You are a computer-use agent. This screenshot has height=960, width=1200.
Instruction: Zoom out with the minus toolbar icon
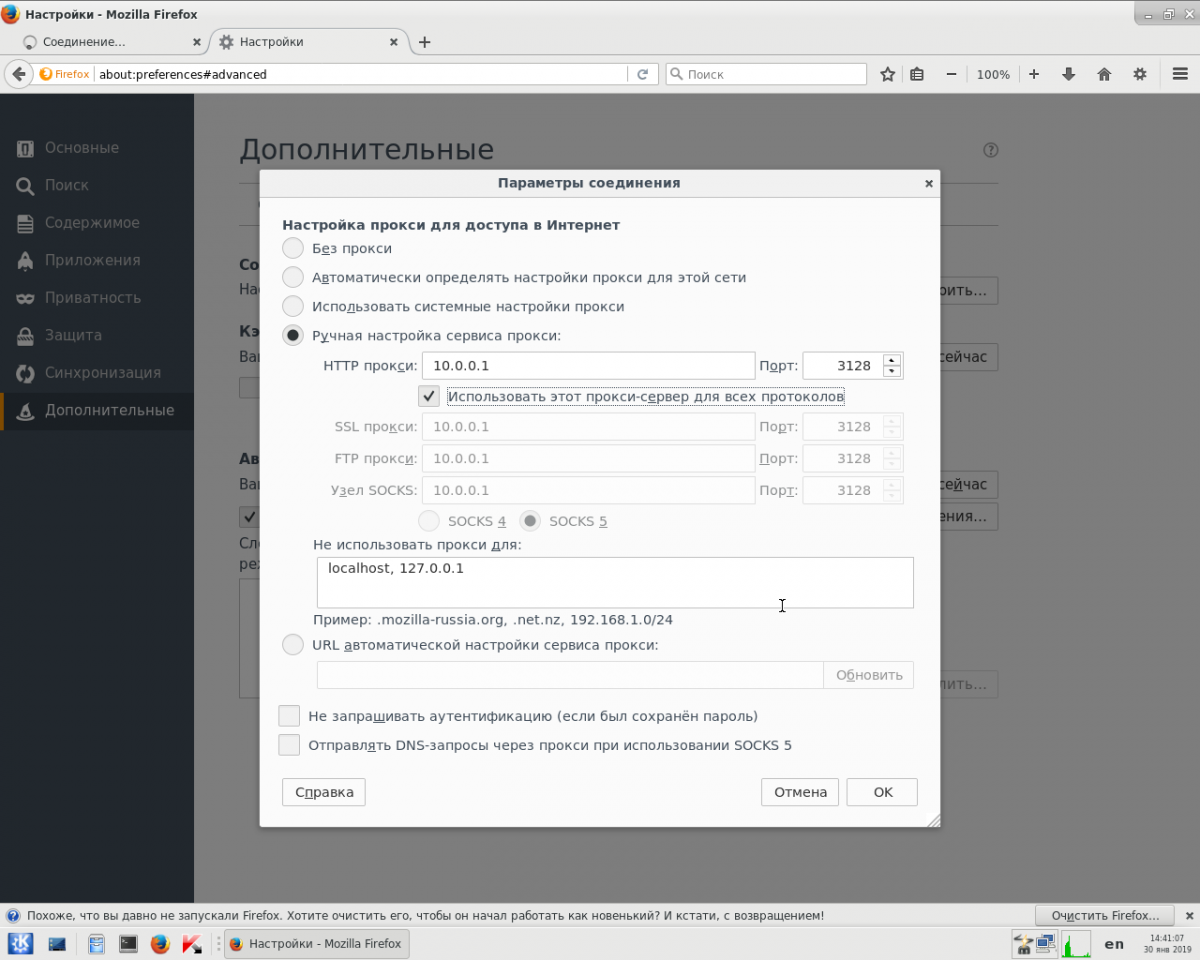pyautogui.click(x=952, y=74)
